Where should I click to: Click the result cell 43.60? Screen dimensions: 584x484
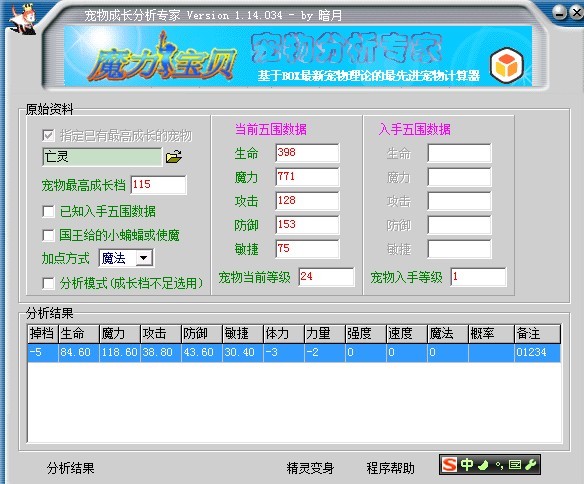[x=201, y=352]
